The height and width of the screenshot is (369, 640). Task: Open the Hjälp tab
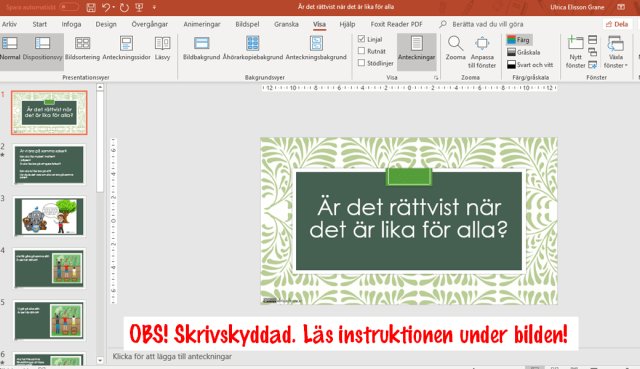point(347,24)
